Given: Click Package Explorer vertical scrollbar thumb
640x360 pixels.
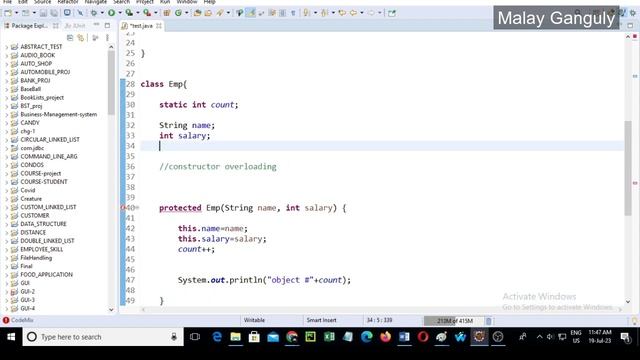Looking at the screenshot, I should tap(111, 82).
